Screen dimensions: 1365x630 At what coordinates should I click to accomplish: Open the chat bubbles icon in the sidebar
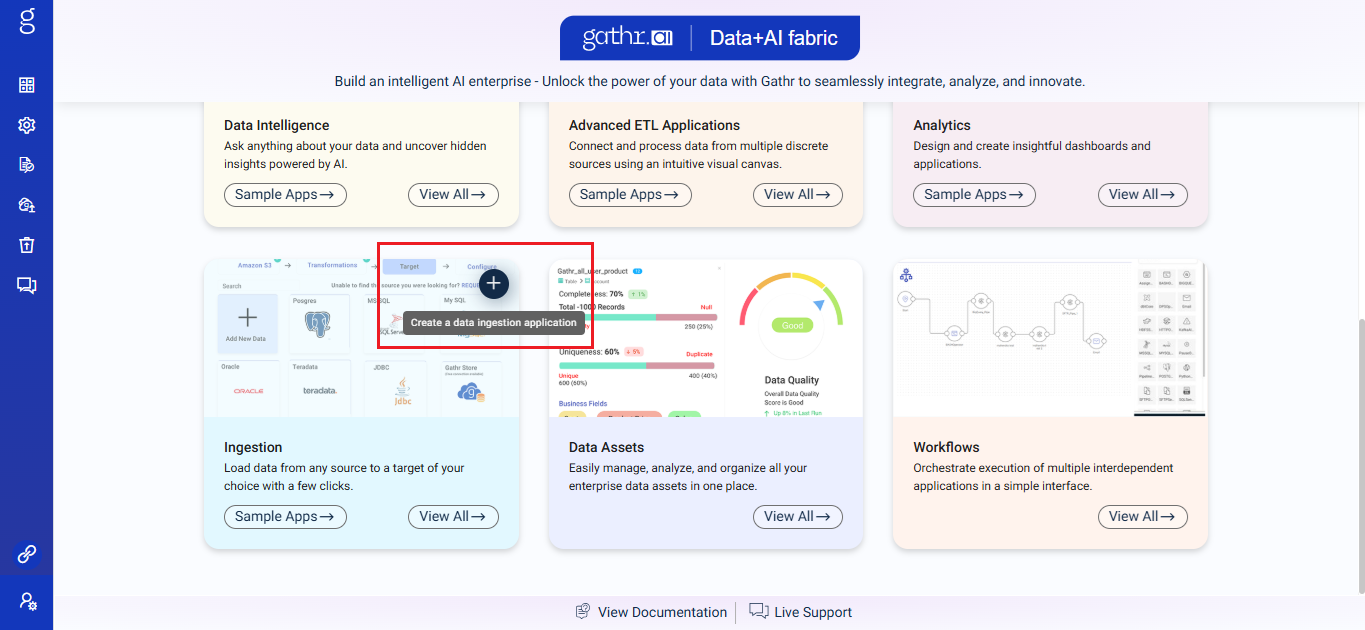pos(27,285)
